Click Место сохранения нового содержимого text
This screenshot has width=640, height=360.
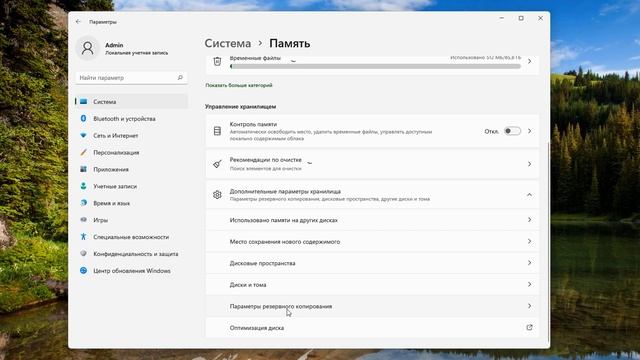pyautogui.click(x=285, y=242)
